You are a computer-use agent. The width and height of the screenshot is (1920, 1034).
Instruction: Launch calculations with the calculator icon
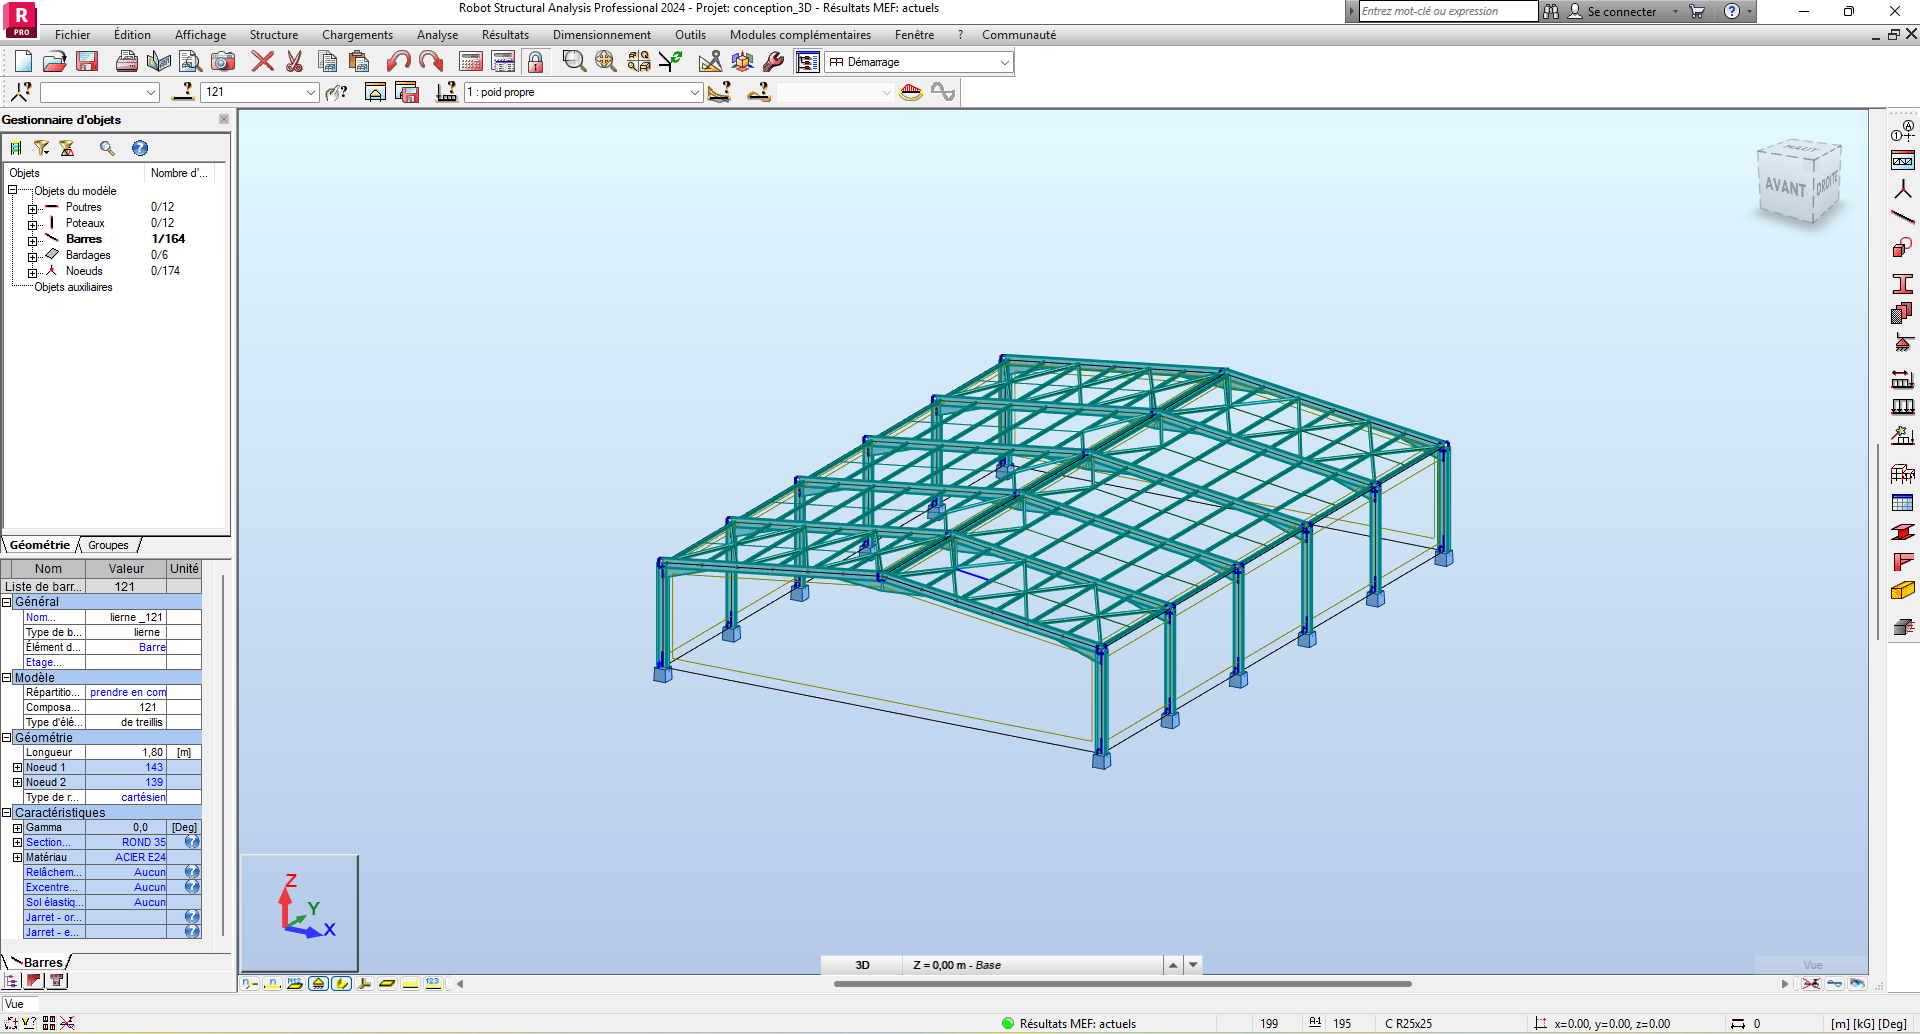click(x=471, y=62)
